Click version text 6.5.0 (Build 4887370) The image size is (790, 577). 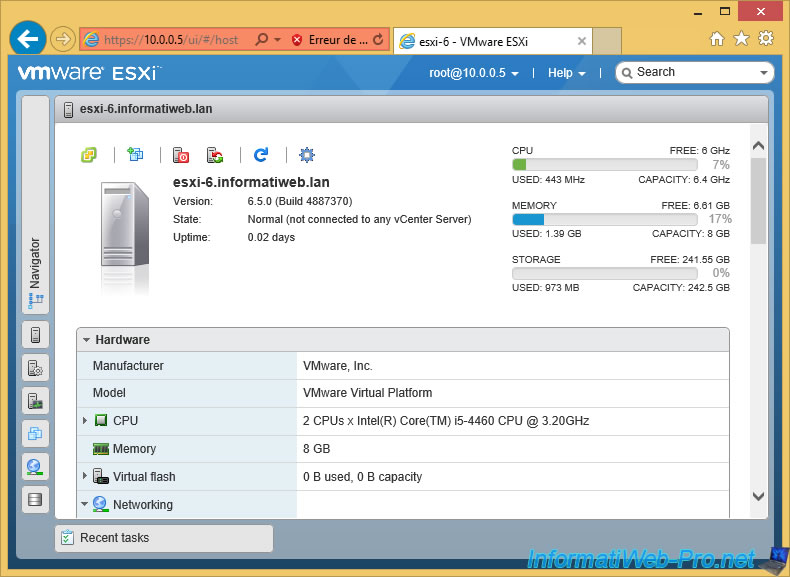tap(300, 202)
